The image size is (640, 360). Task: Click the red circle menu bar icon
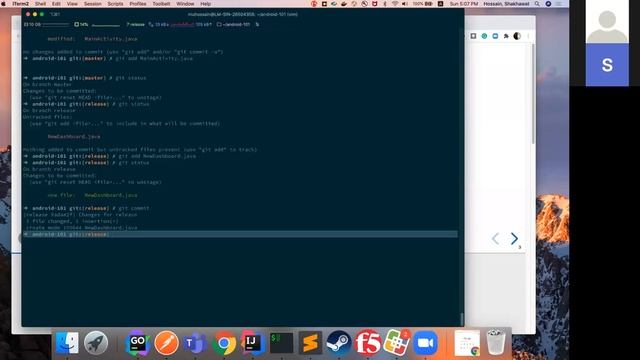coord(314,4)
